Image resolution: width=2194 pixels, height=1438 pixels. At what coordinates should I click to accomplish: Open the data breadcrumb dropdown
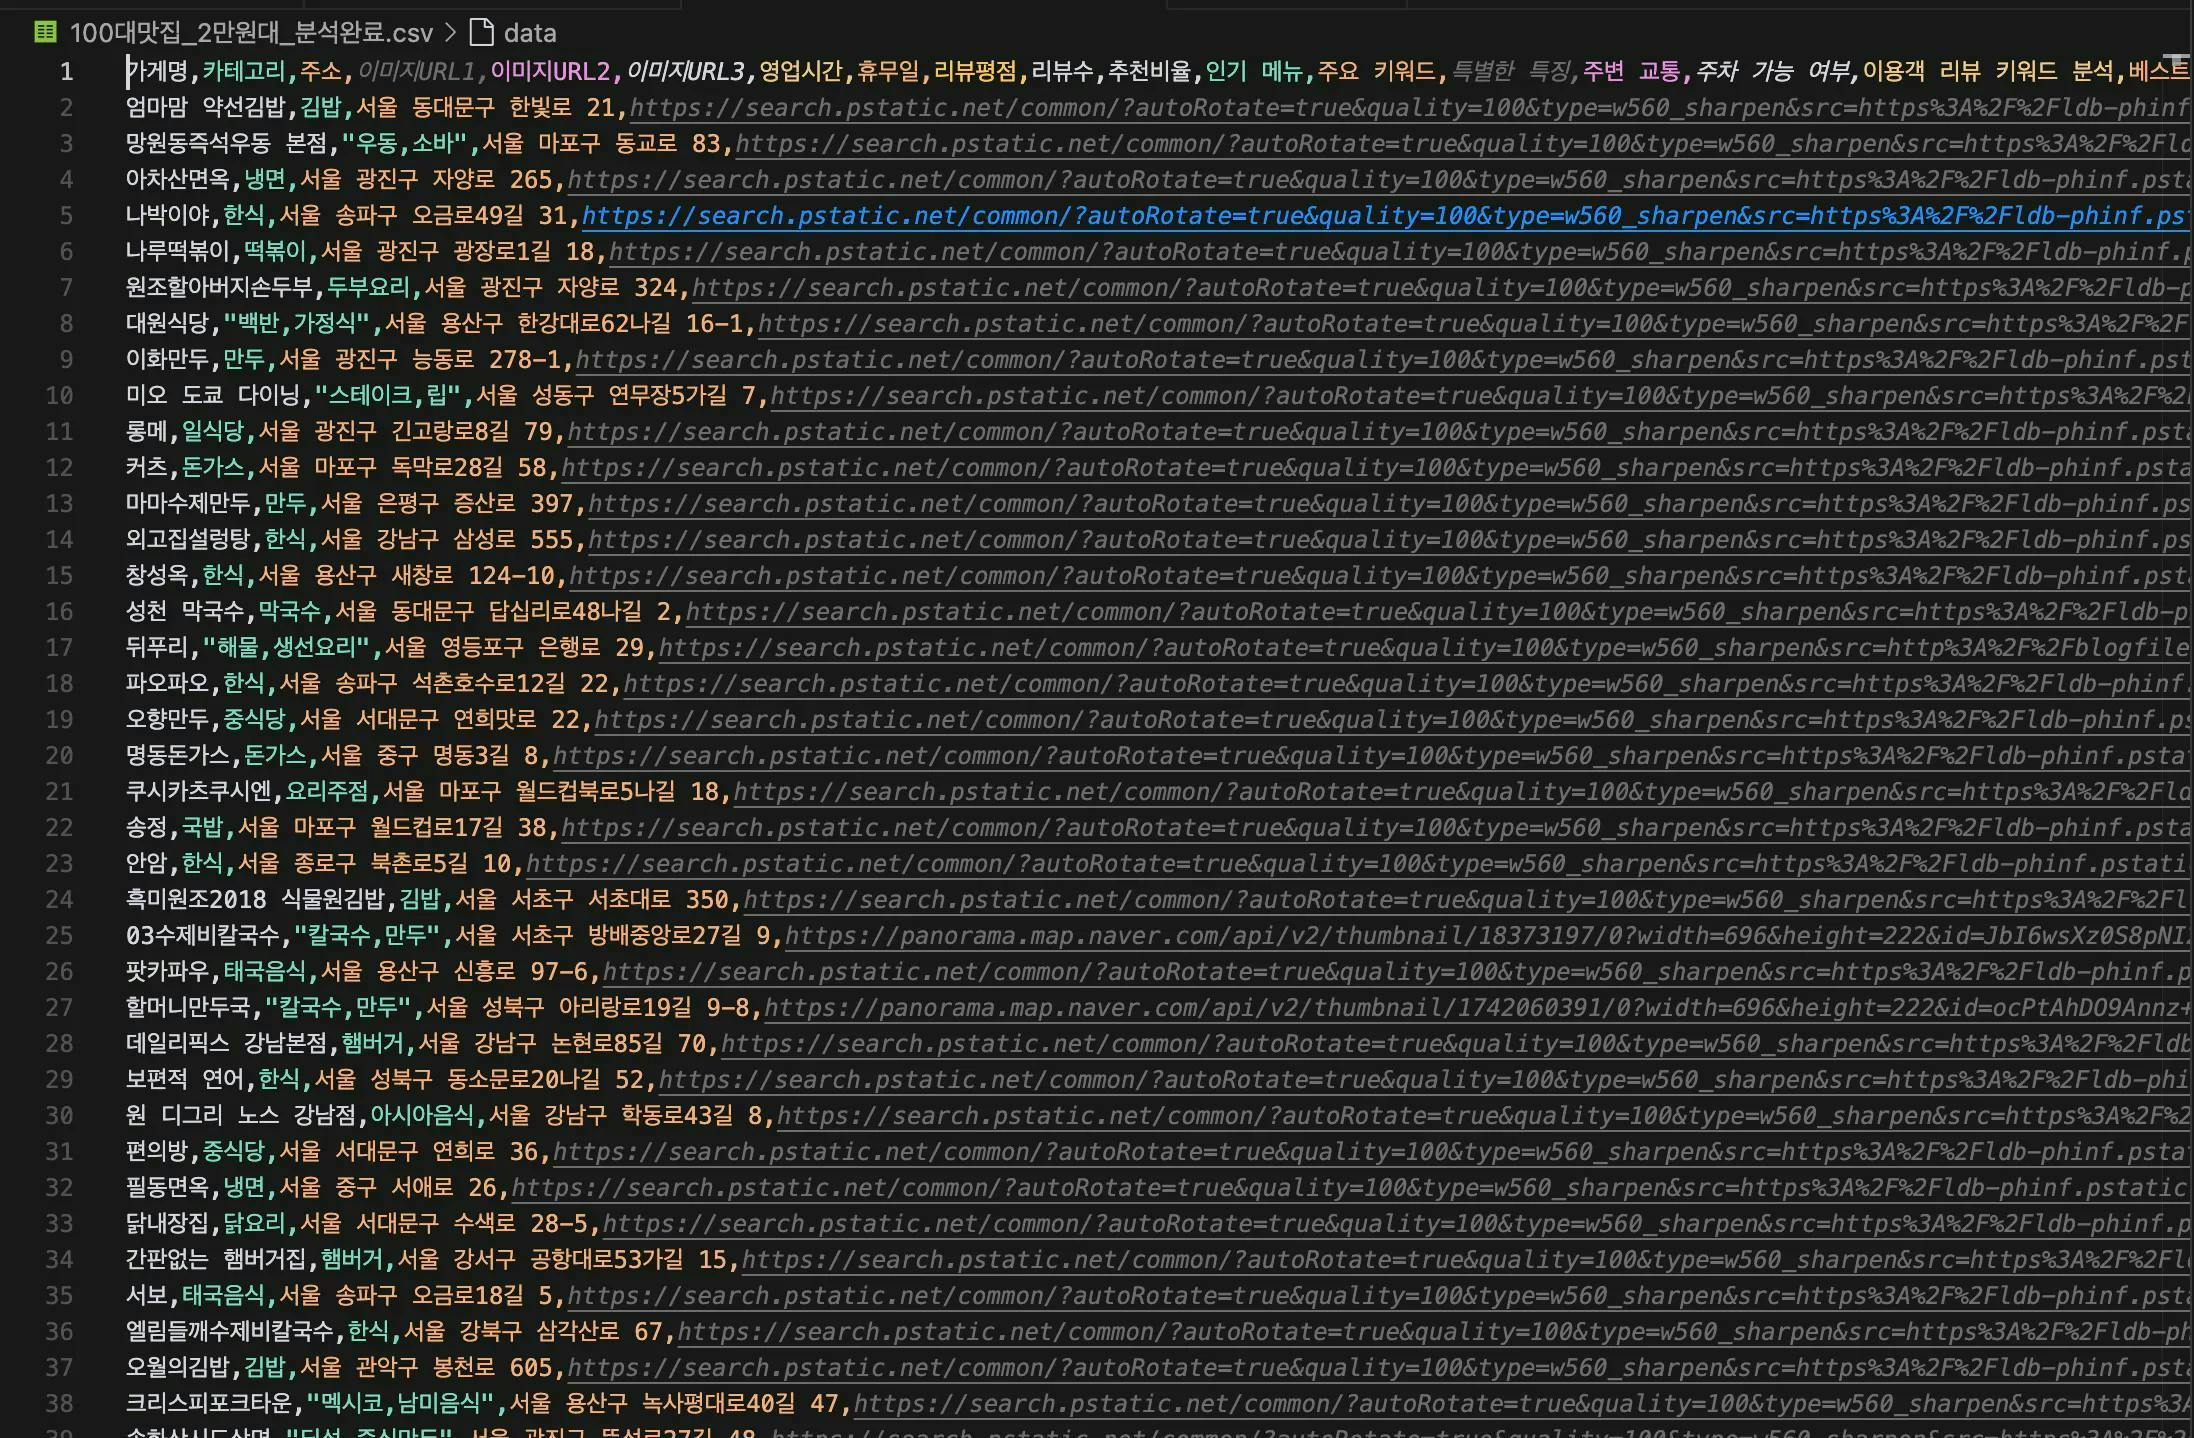[529, 33]
